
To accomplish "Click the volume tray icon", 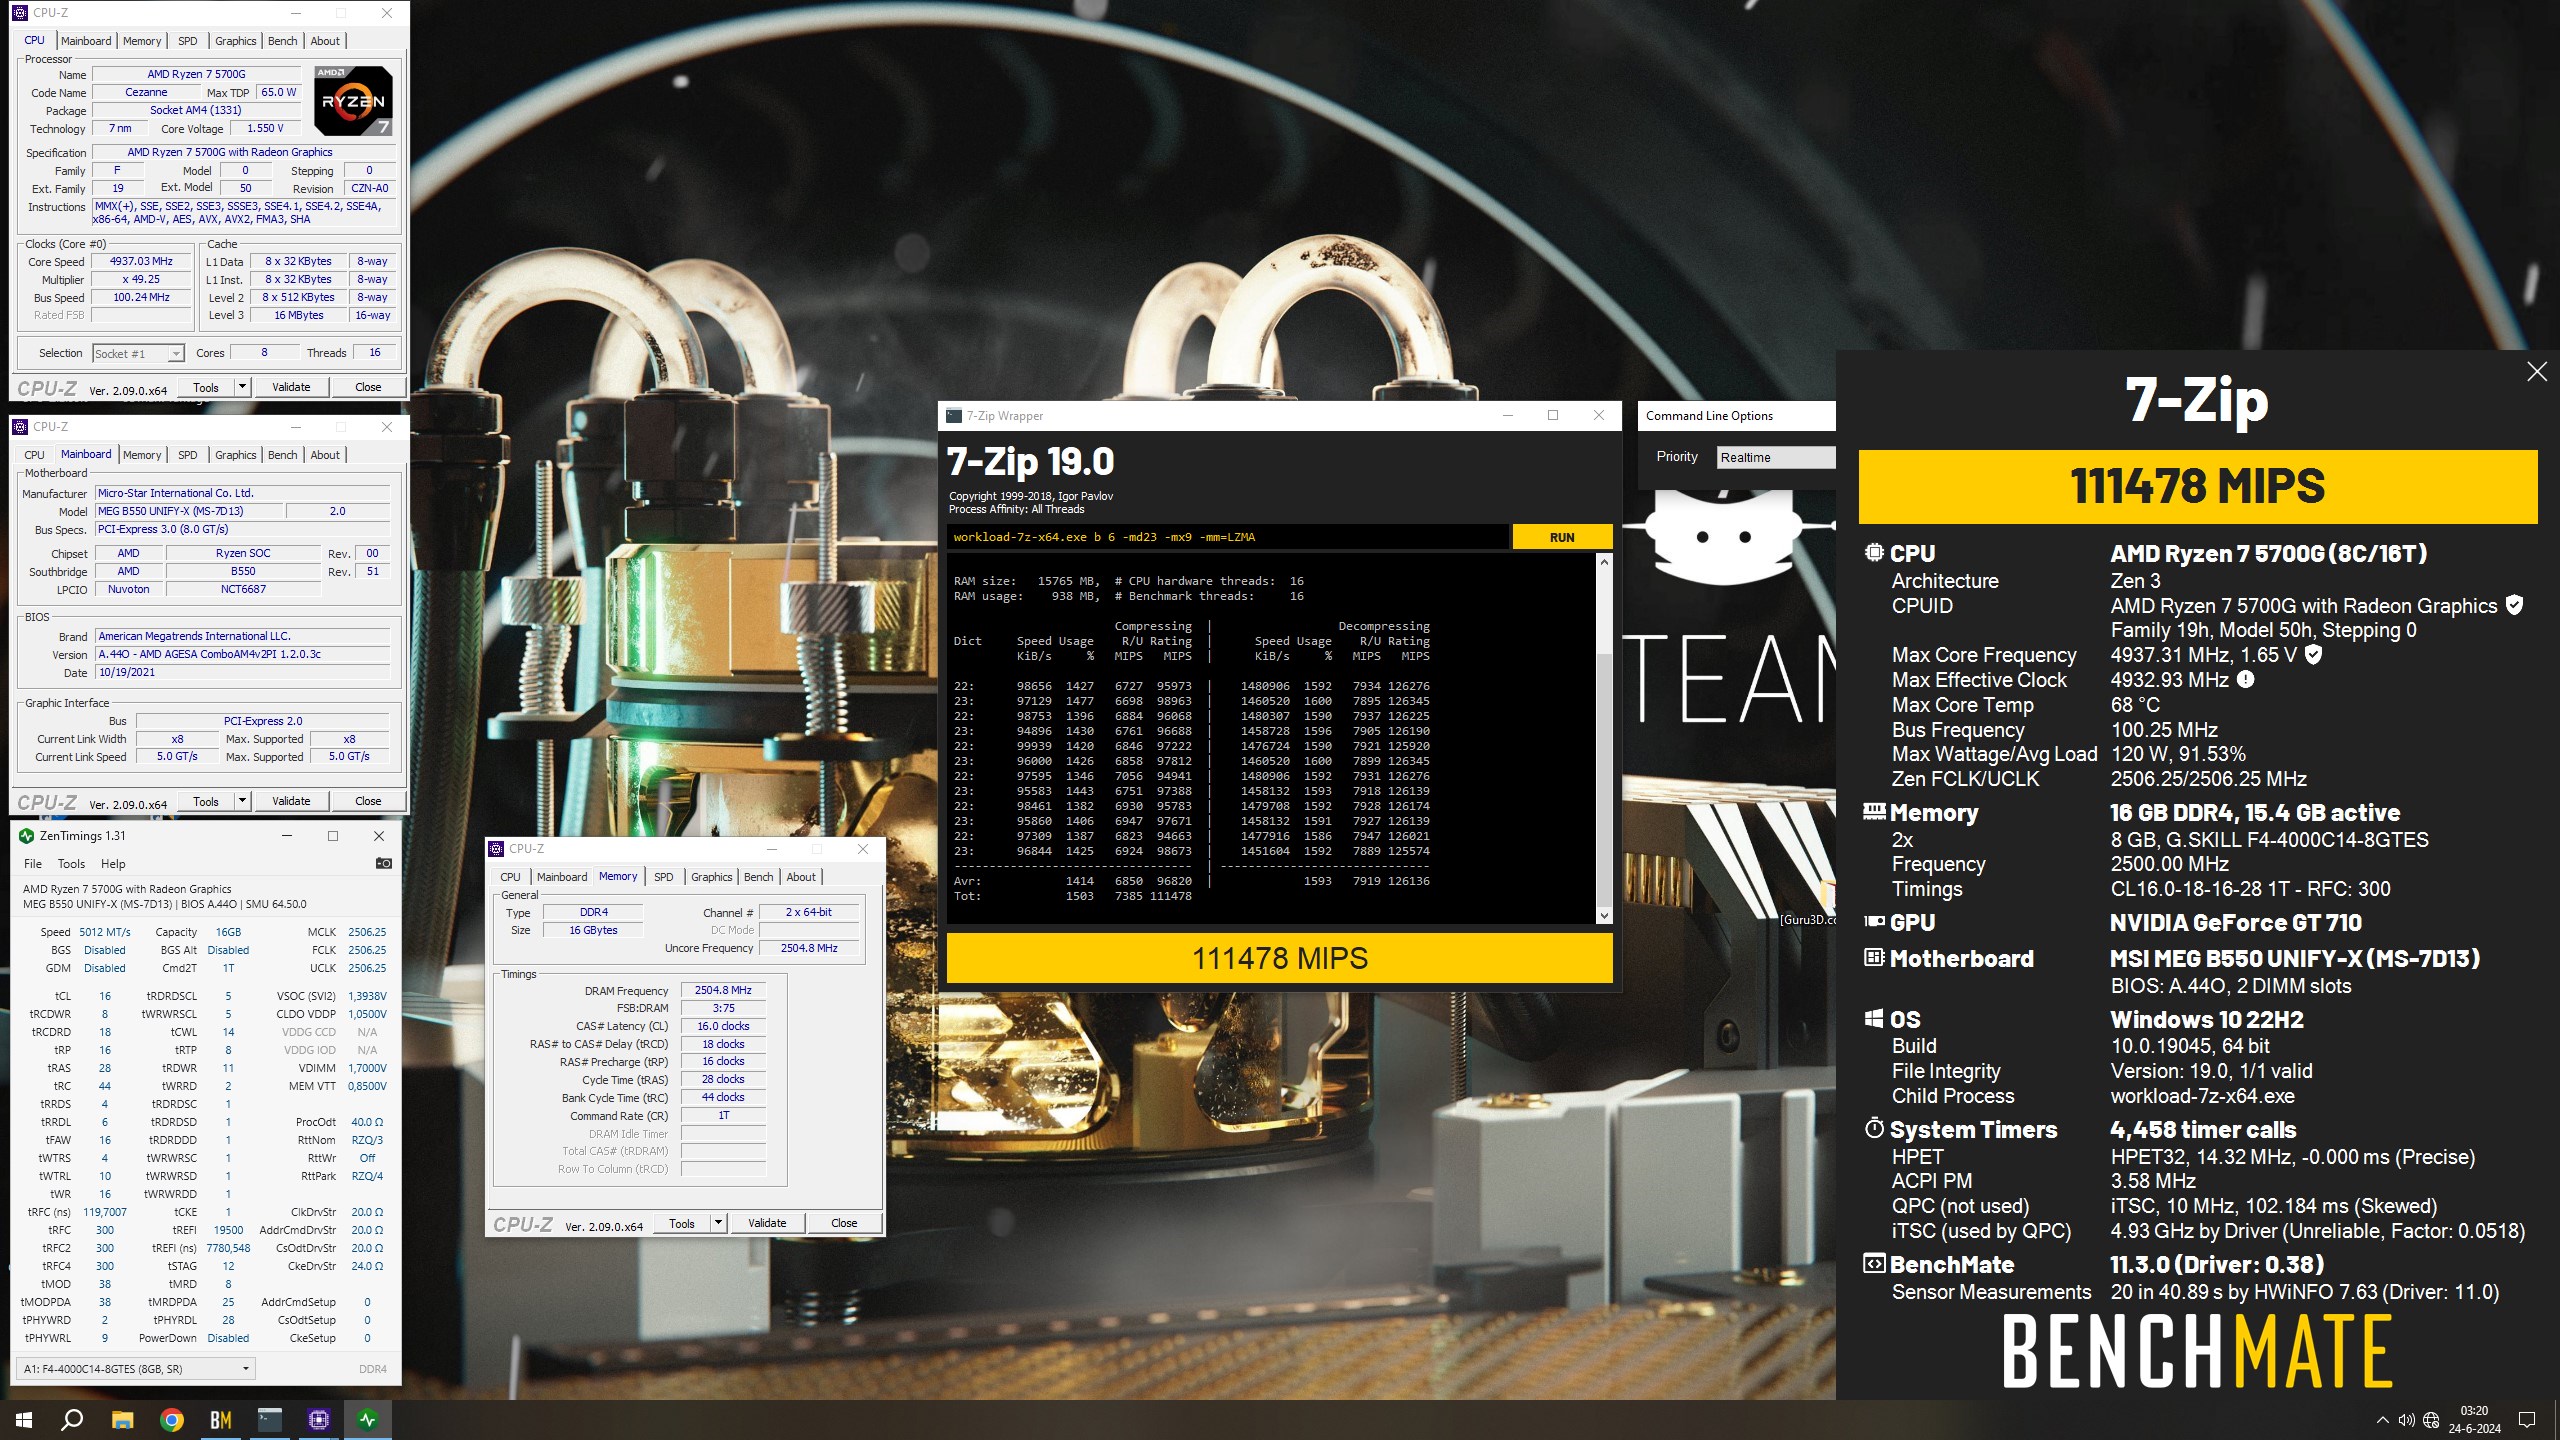I will [x=2406, y=1420].
